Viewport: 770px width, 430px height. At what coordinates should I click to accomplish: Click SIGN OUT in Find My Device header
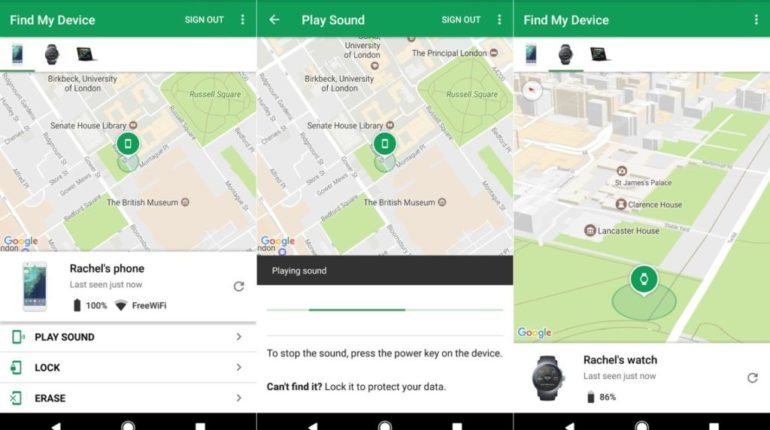click(204, 20)
